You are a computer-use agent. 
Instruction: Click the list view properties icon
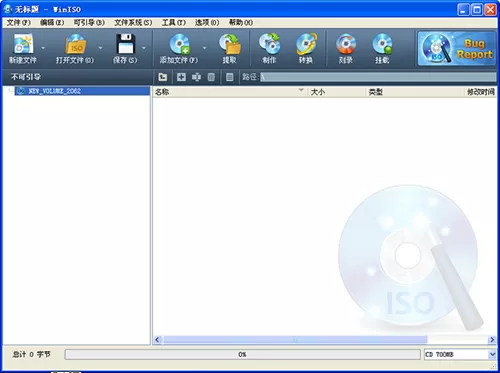click(229, 77)
